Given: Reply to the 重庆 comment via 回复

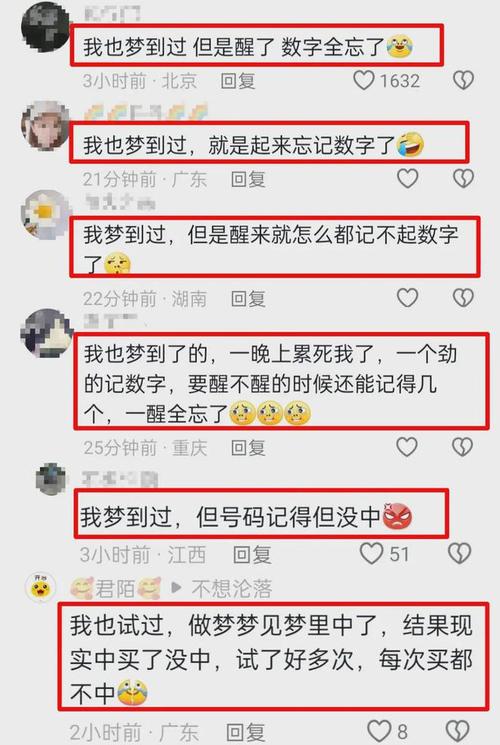Looking at the screenshot, I should (248, 448).
